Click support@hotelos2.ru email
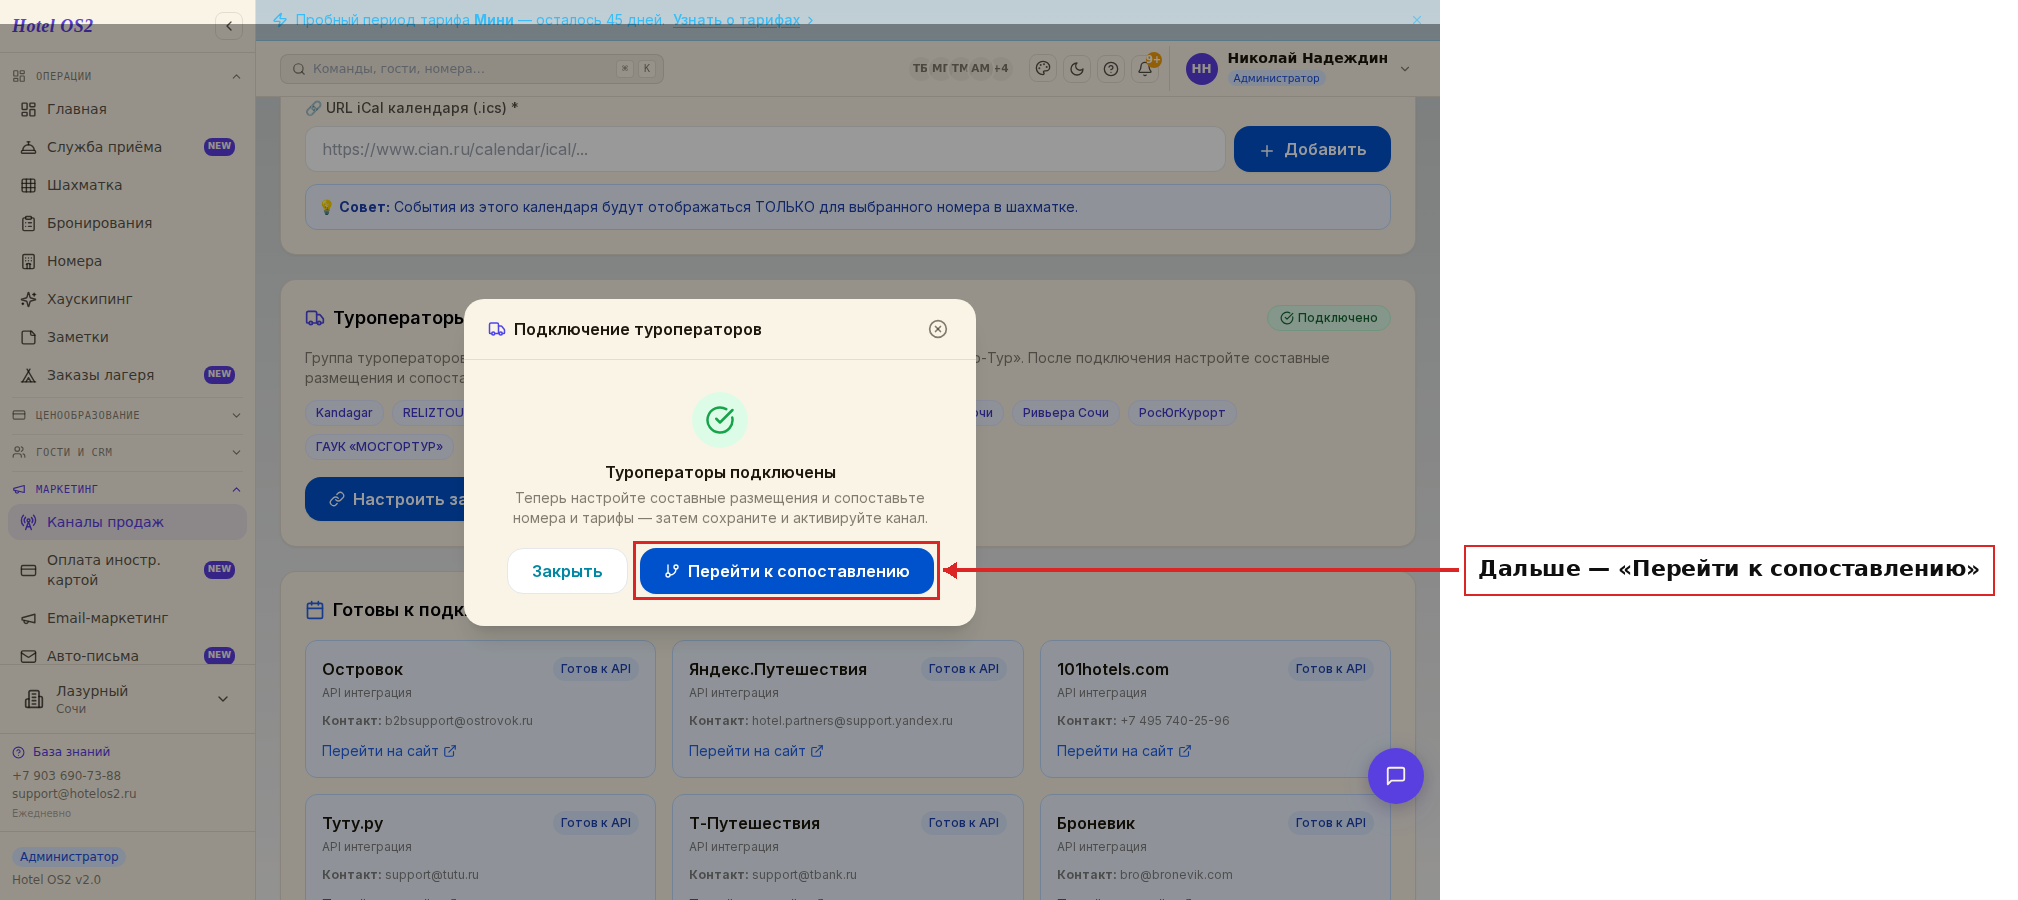Viewport: 2018px width, 900px height. [x=74, y=794]
